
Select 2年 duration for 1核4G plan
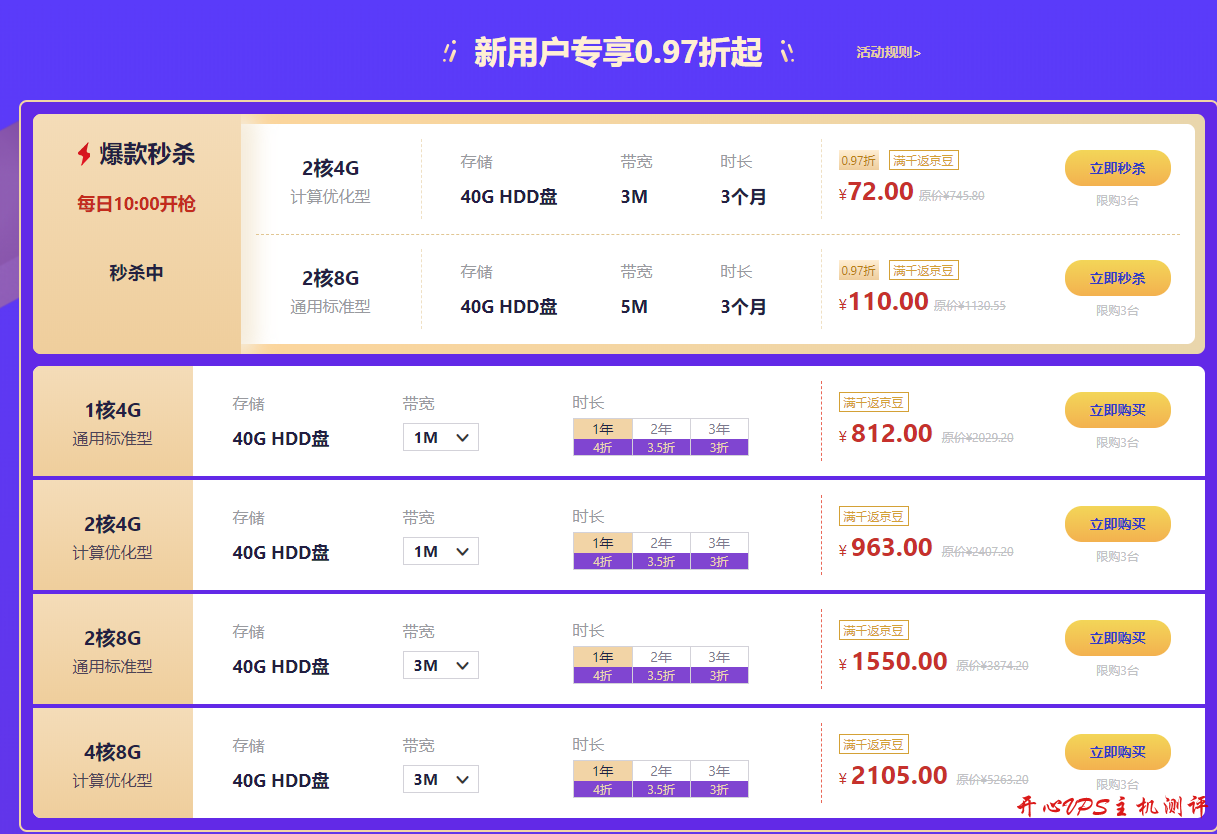pyautogui.click(x=661, y=429)
